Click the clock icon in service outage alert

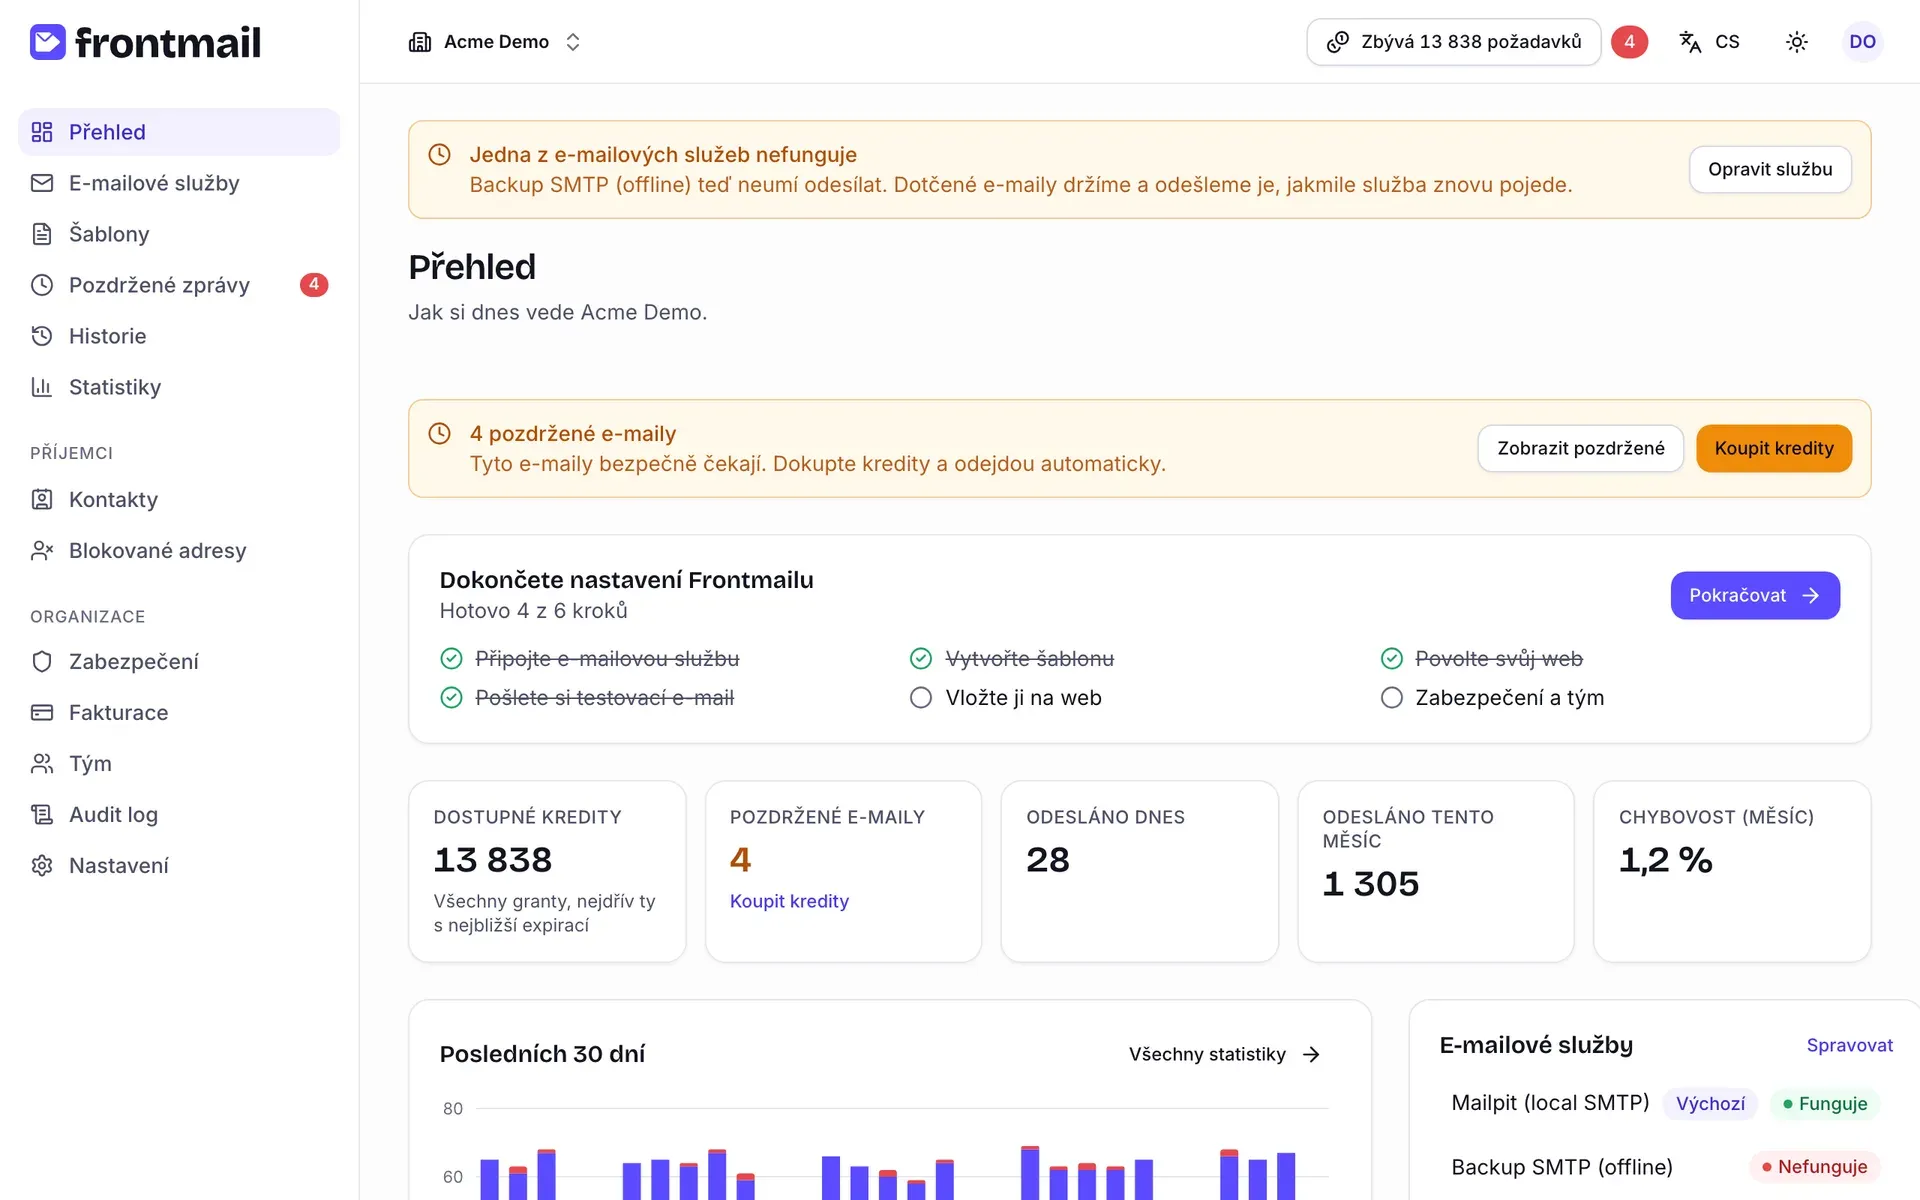[x=440, y=155]
